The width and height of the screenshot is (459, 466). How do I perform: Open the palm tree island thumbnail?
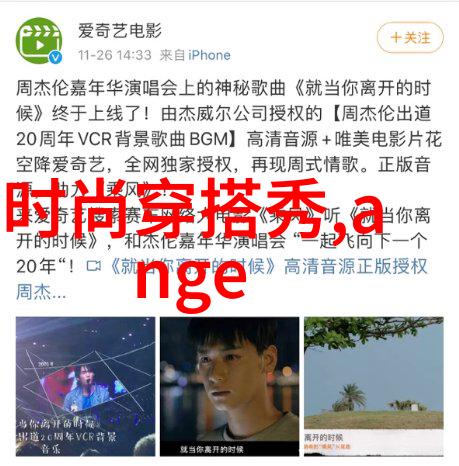point(374,387)
